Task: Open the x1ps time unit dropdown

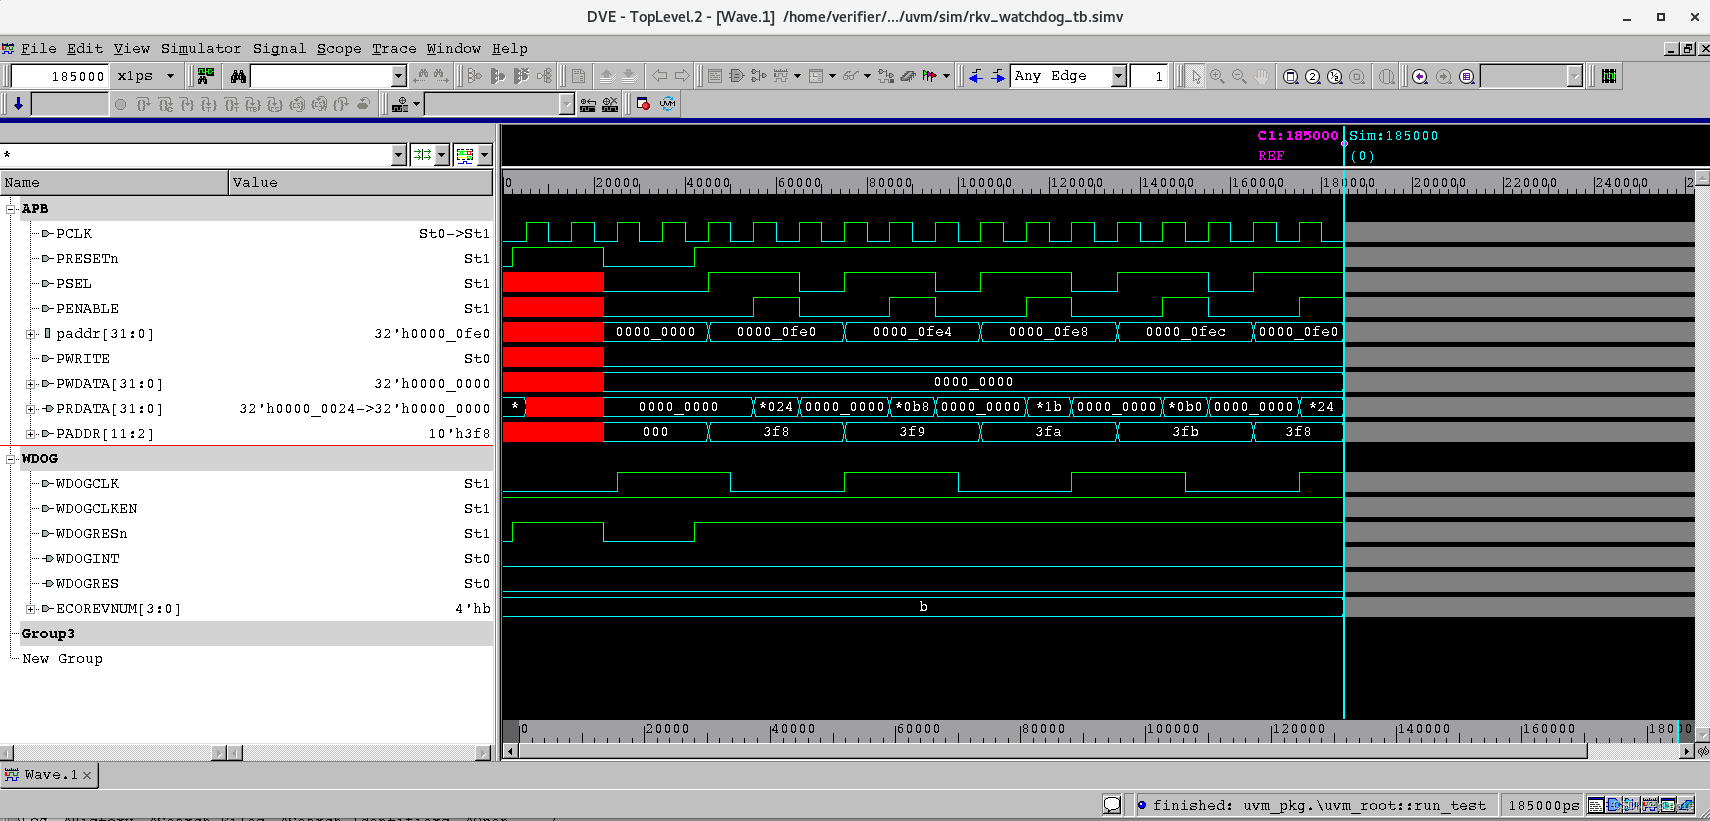Action: (170, 76)
